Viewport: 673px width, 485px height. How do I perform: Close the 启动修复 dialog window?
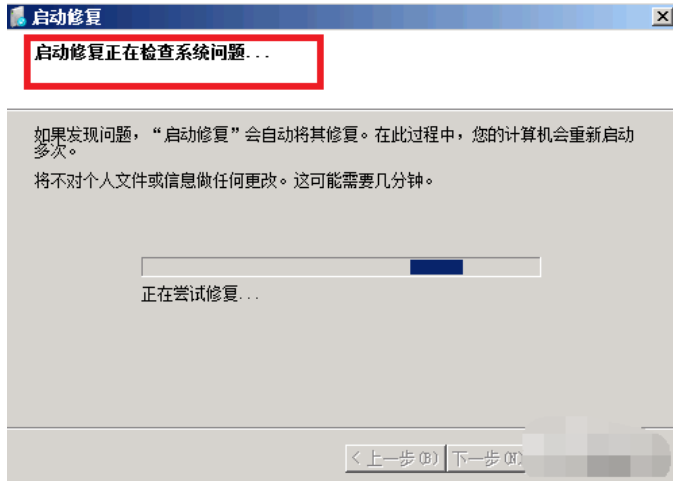point(662,17)
